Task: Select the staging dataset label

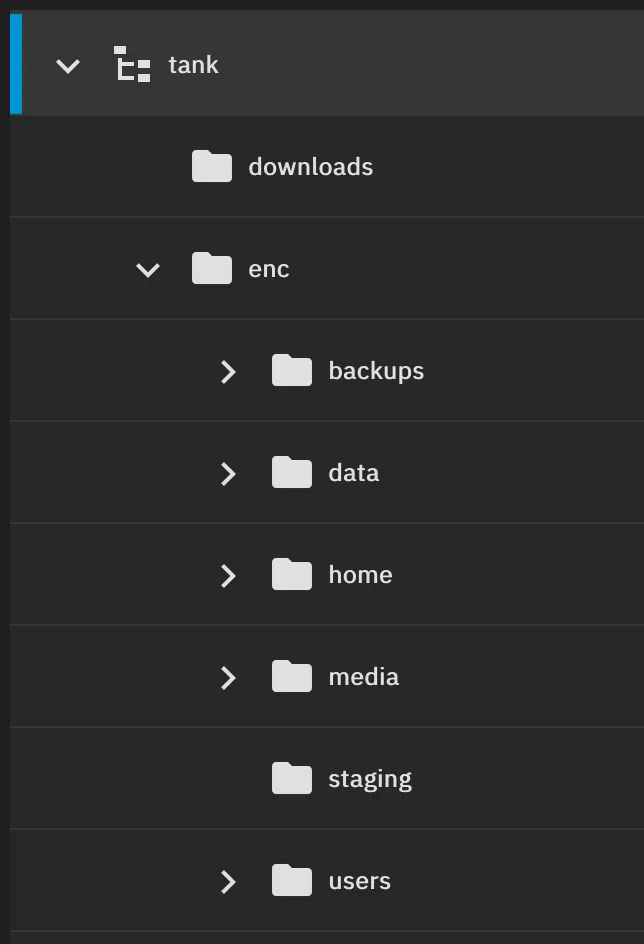Action: pos(370,779)
